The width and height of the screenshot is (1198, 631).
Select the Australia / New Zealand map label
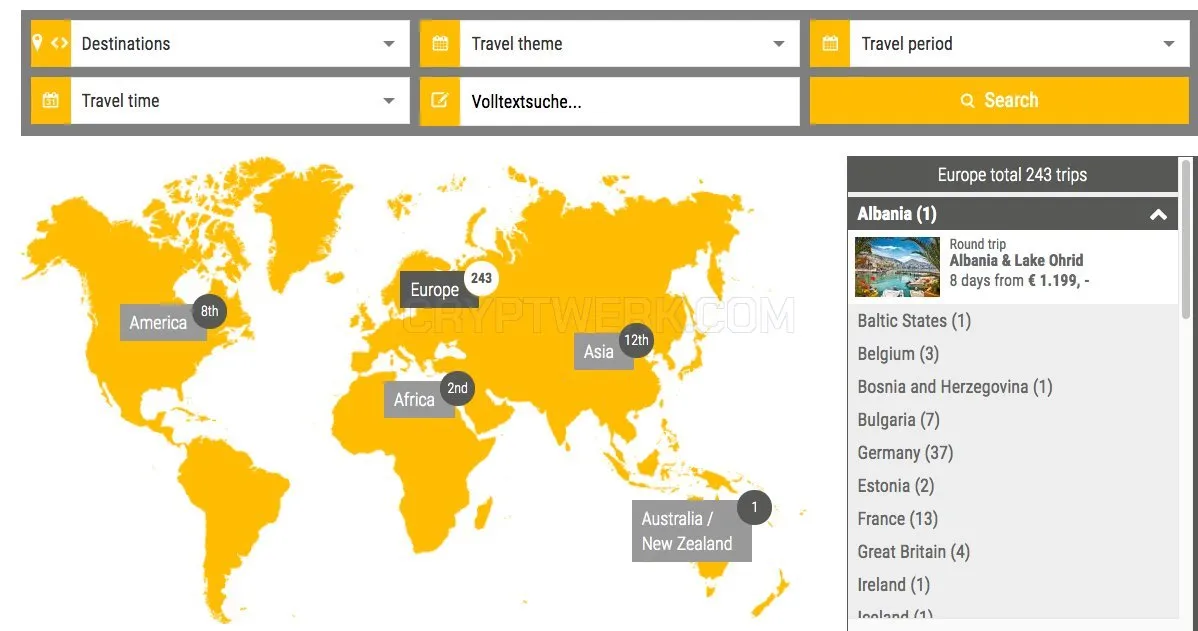click(687, 531)
